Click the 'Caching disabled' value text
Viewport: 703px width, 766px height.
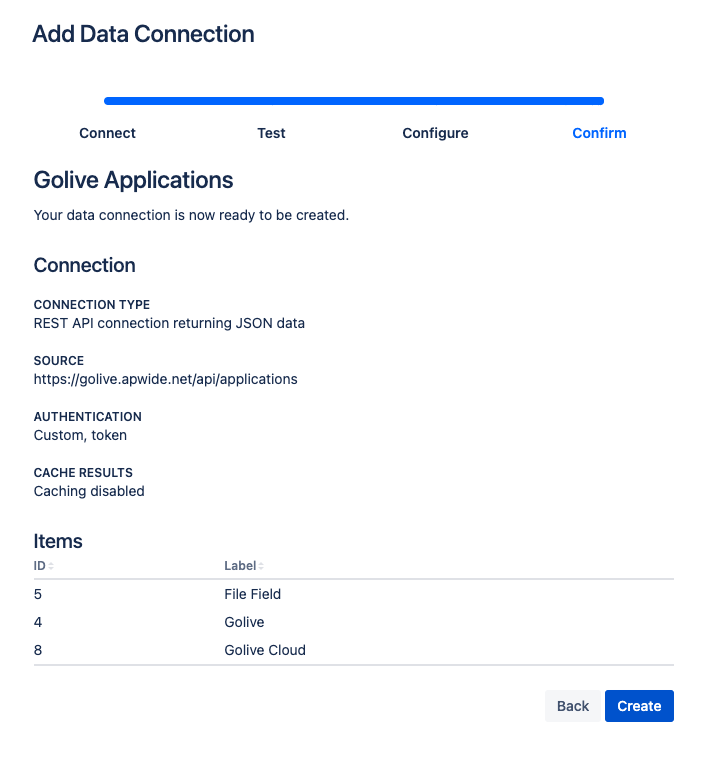click(89, 491)
